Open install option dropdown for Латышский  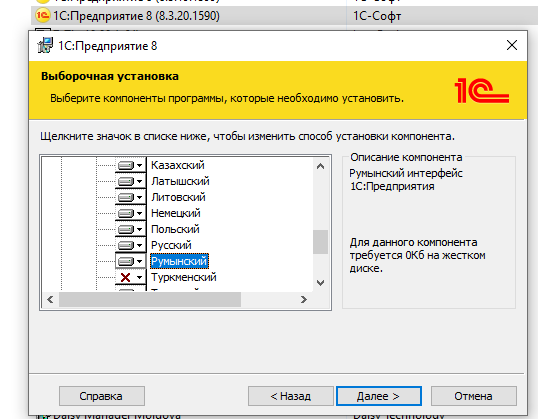tap(130, 181)
